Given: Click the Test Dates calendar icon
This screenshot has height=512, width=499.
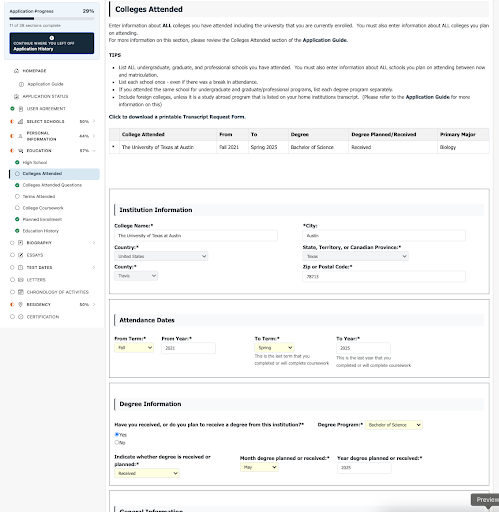Looking at the screenshot, I should [21, 267].
